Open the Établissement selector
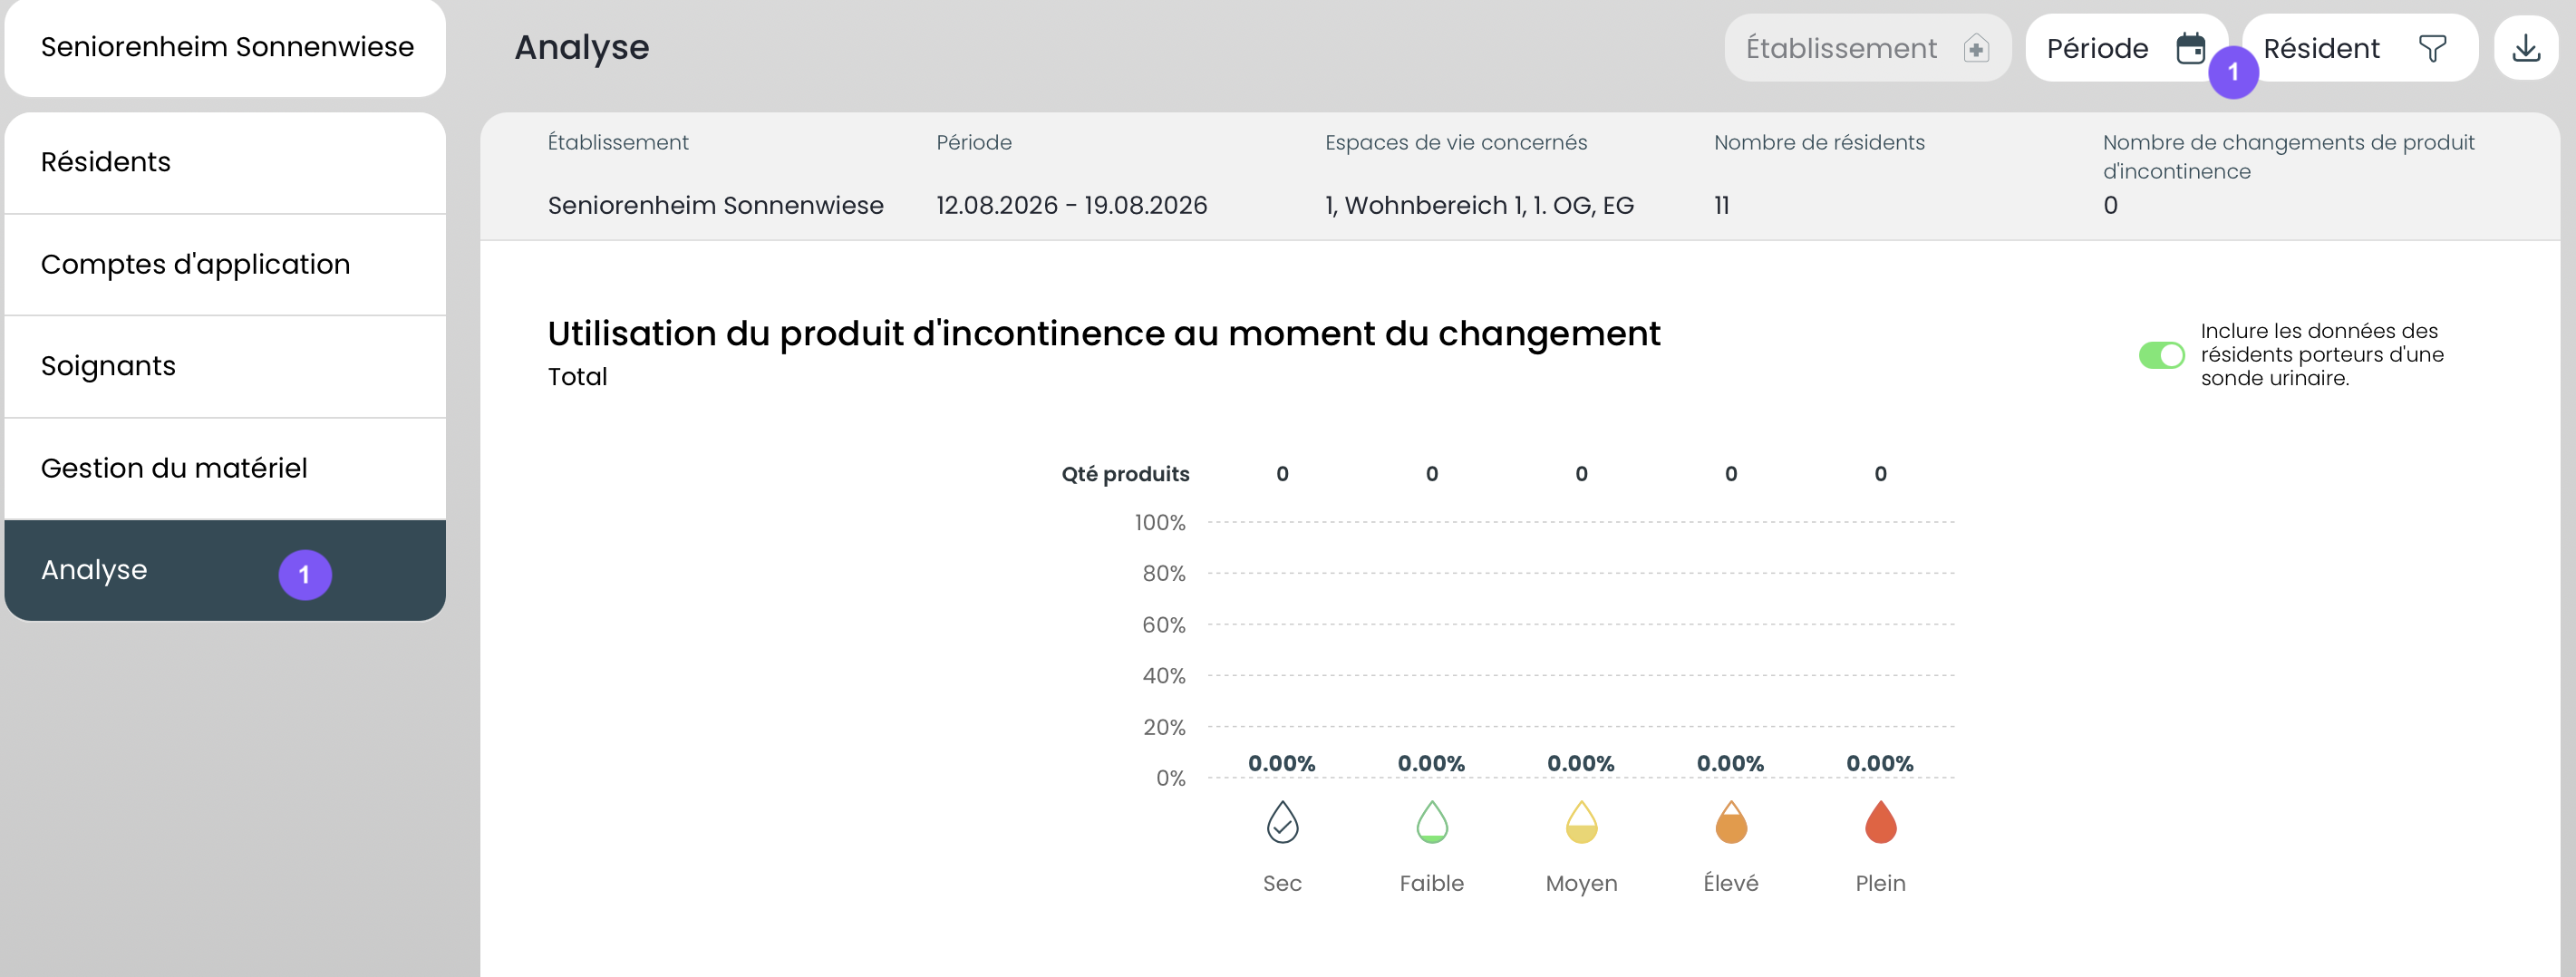 pos(1867,48)
